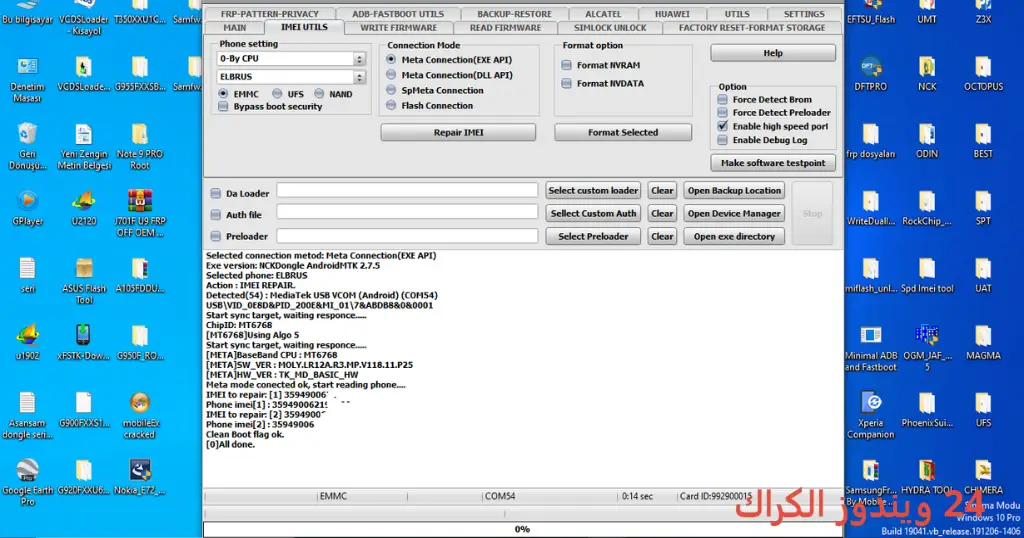
Task: Select mobileEx cracked desktop icon
Action: [140, 415]
